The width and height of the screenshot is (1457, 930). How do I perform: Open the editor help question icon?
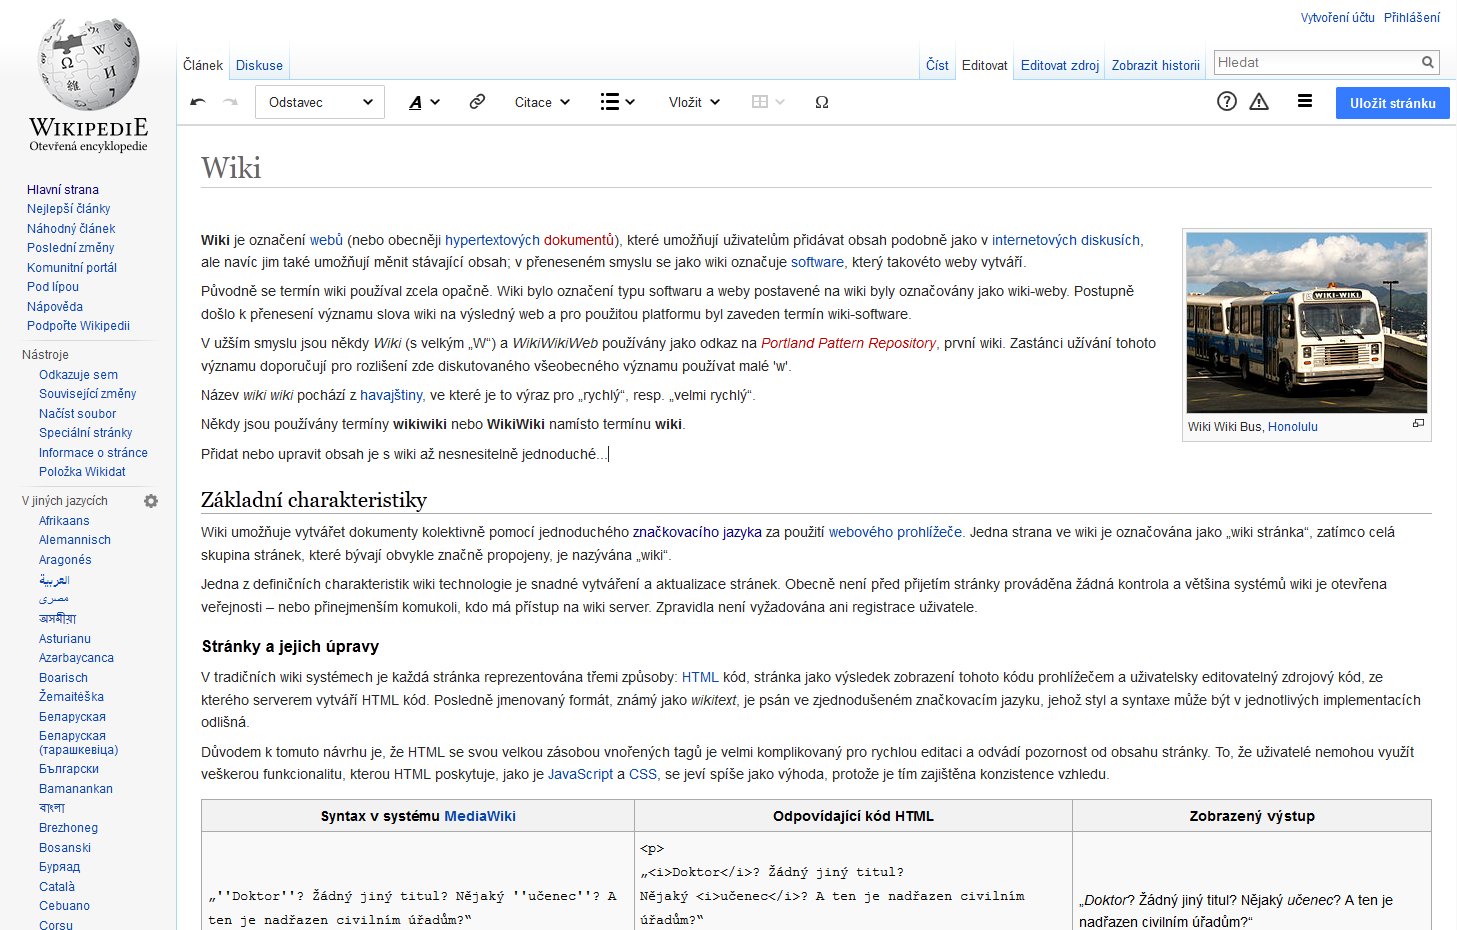(x=1227, y=101)
